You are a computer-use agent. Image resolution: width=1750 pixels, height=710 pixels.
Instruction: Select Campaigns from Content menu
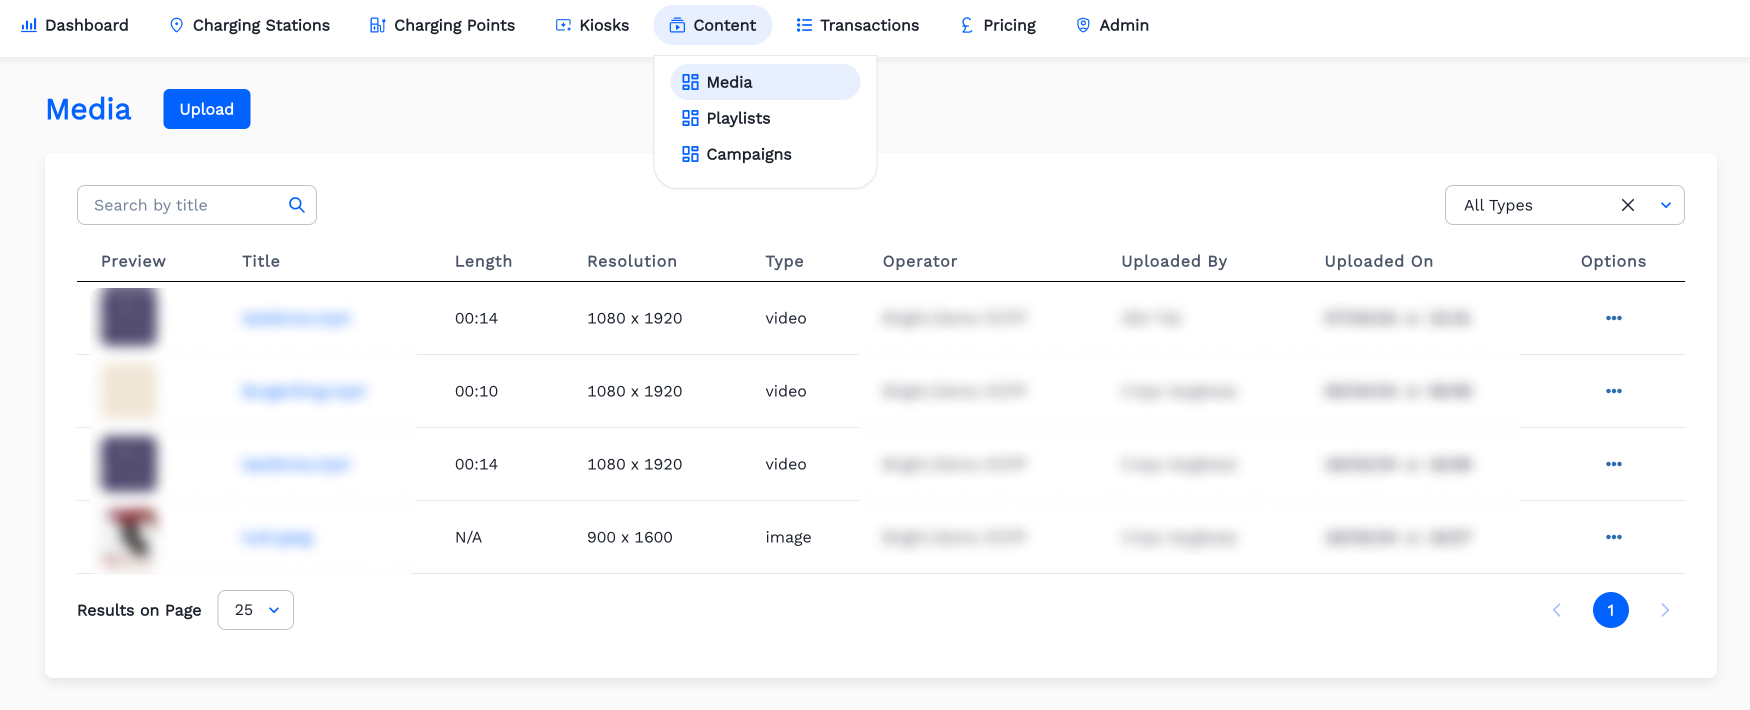tap(748, 154)
